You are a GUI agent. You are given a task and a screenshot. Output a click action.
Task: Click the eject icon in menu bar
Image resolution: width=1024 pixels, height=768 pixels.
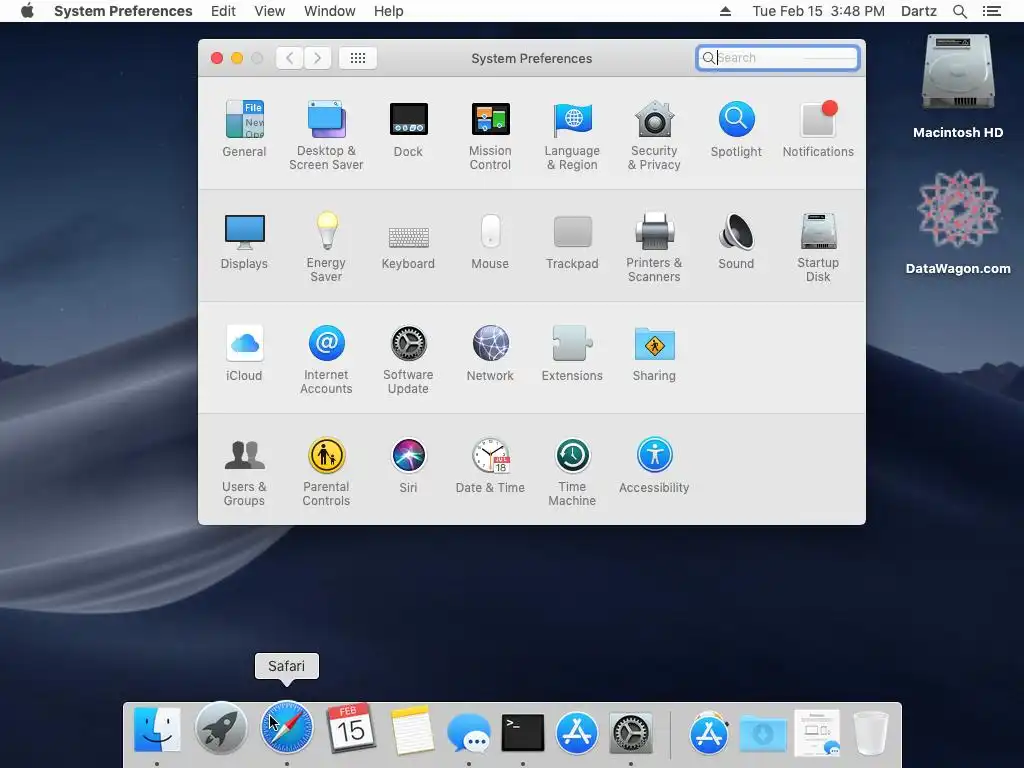click(726, 11)
